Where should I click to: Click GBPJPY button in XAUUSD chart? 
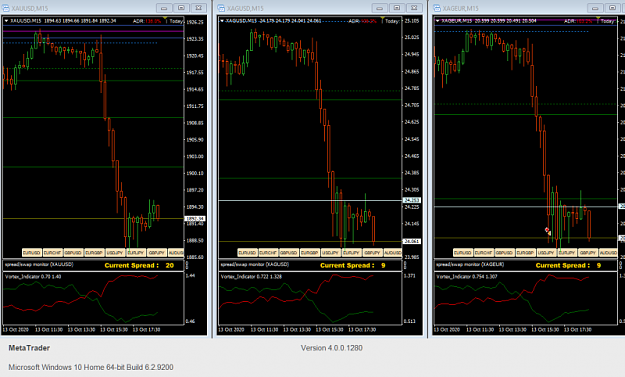point(156,253)
